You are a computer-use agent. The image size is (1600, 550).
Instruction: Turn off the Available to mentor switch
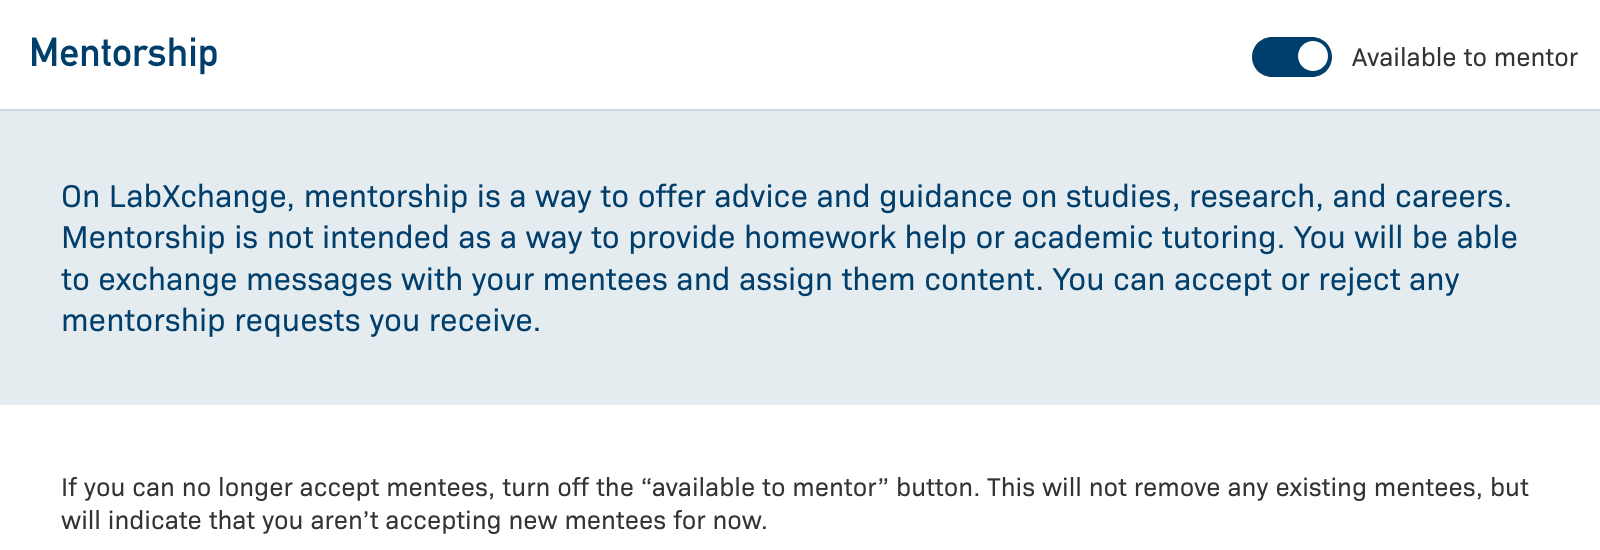(x=1291, y=57)
